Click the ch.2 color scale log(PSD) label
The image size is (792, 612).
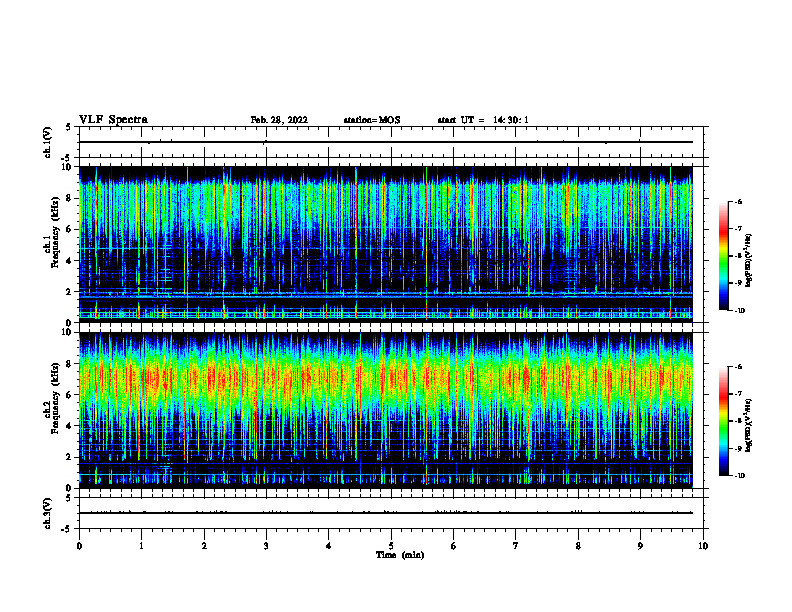click(x=749, y=425)
